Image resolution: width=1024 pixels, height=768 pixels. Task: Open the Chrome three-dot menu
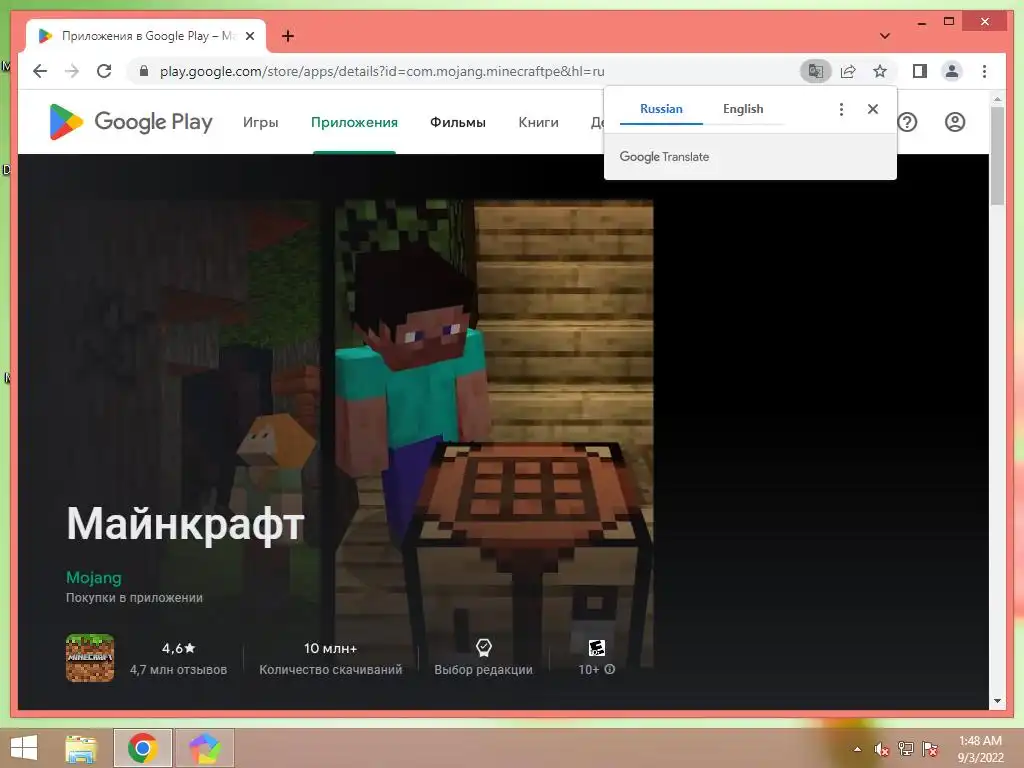[984, 71]
